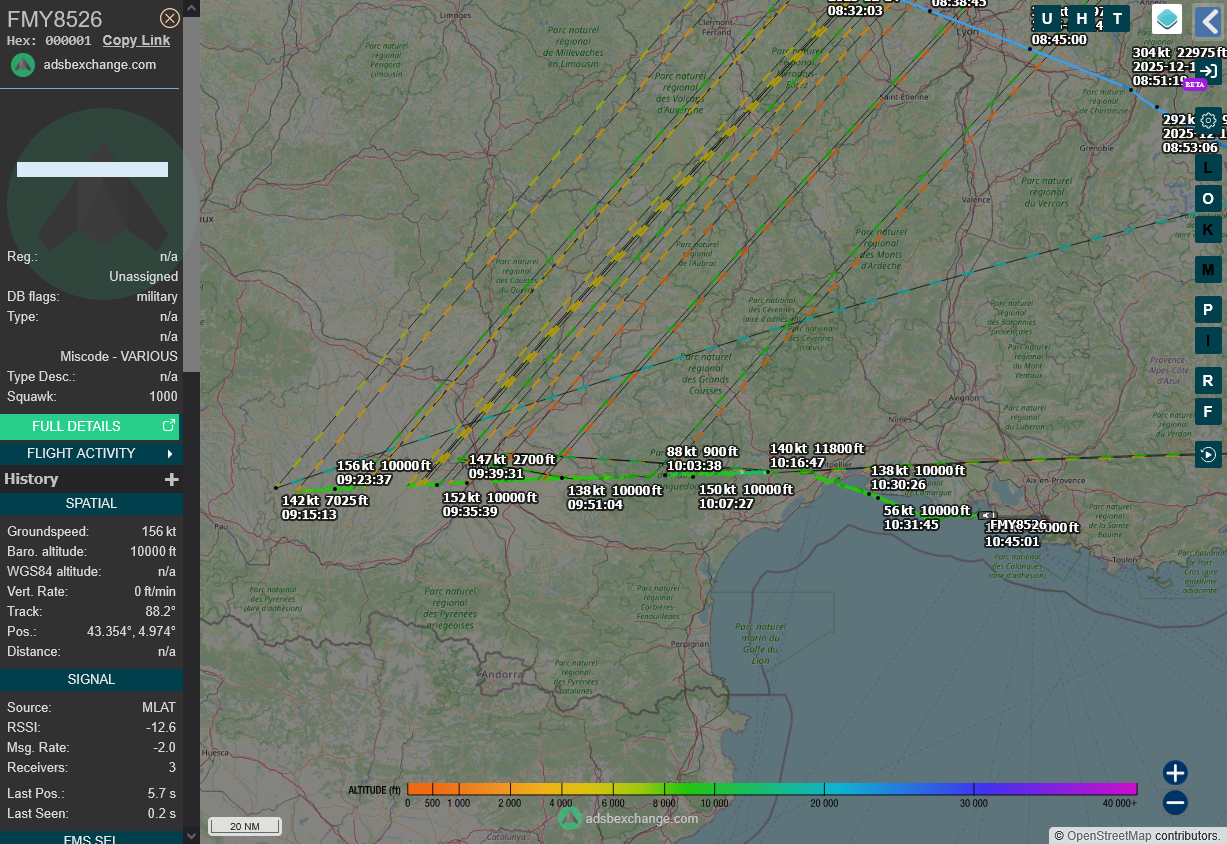Image resolution: width=1227 pixels, height=844 pixels.
Task: Zoom in with the plus button
Action: [1175, 773]
